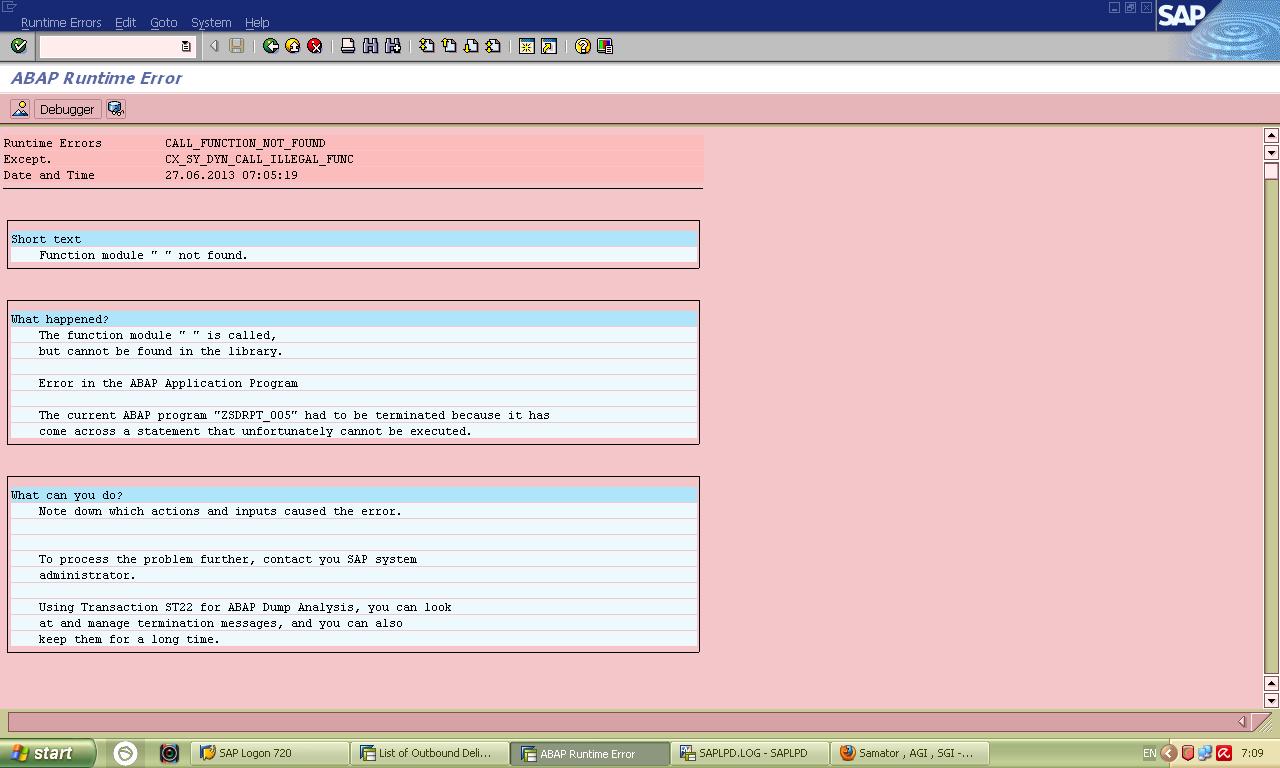Go to Previous Page icon
The height and width of the screenshot is (768, 1280).
[x=449, y=46]
